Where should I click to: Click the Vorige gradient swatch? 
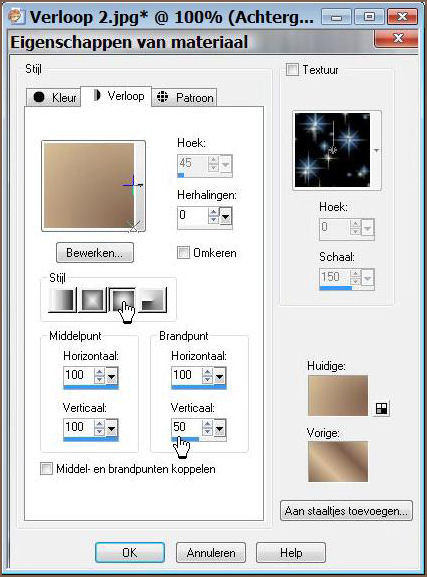[338, 461]
